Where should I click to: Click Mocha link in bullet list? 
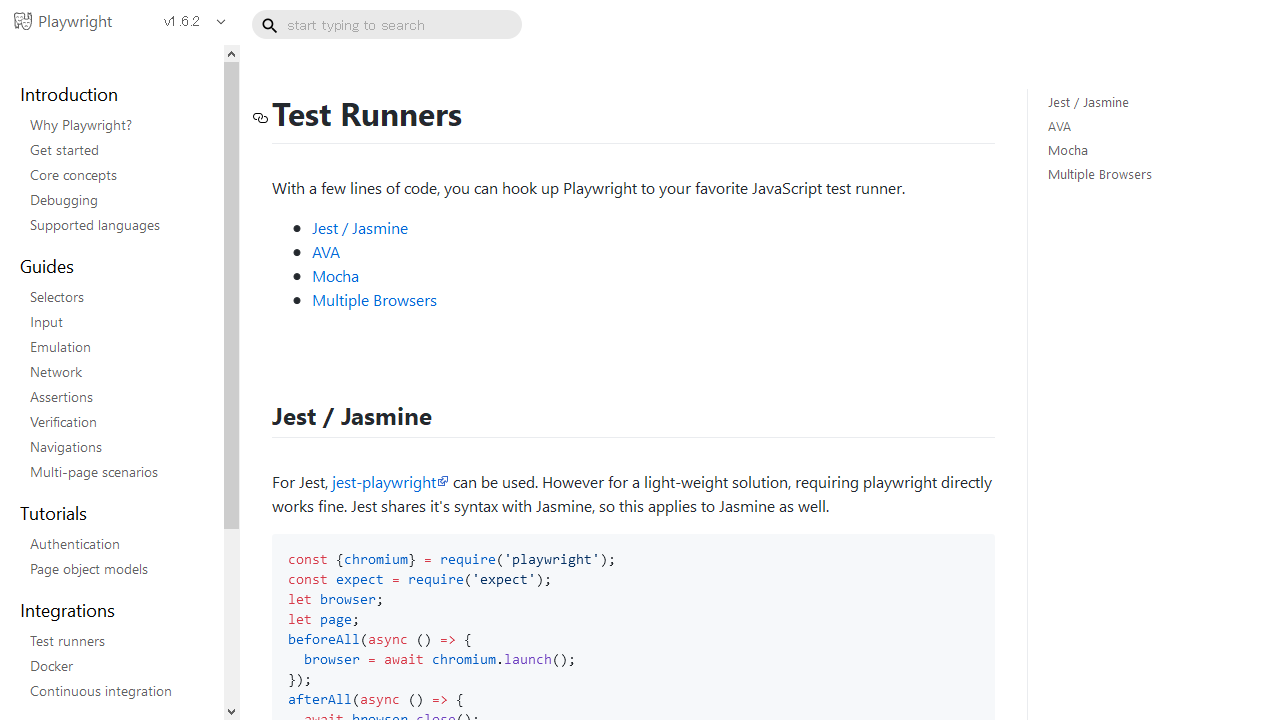click(335, 276)
